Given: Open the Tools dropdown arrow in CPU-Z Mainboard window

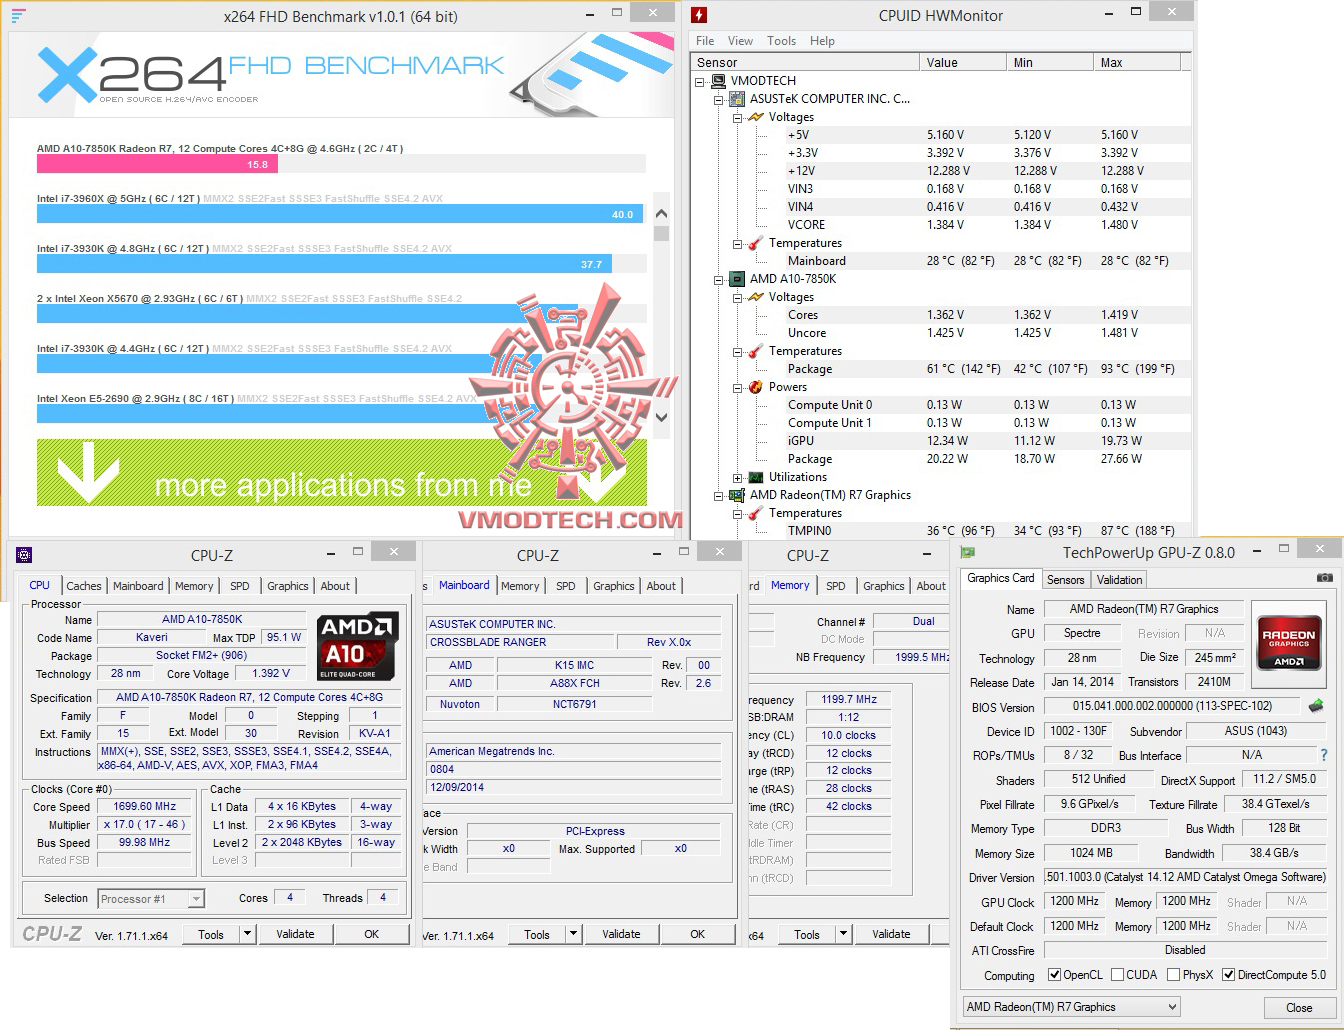Looking at the screenshot, I should 573,934.
